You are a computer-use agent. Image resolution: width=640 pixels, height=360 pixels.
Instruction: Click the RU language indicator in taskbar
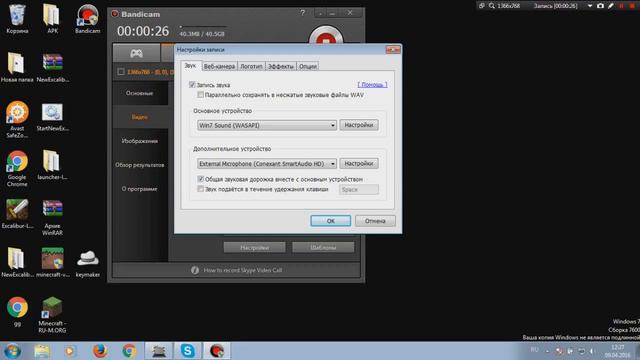[x=534, y=350]
